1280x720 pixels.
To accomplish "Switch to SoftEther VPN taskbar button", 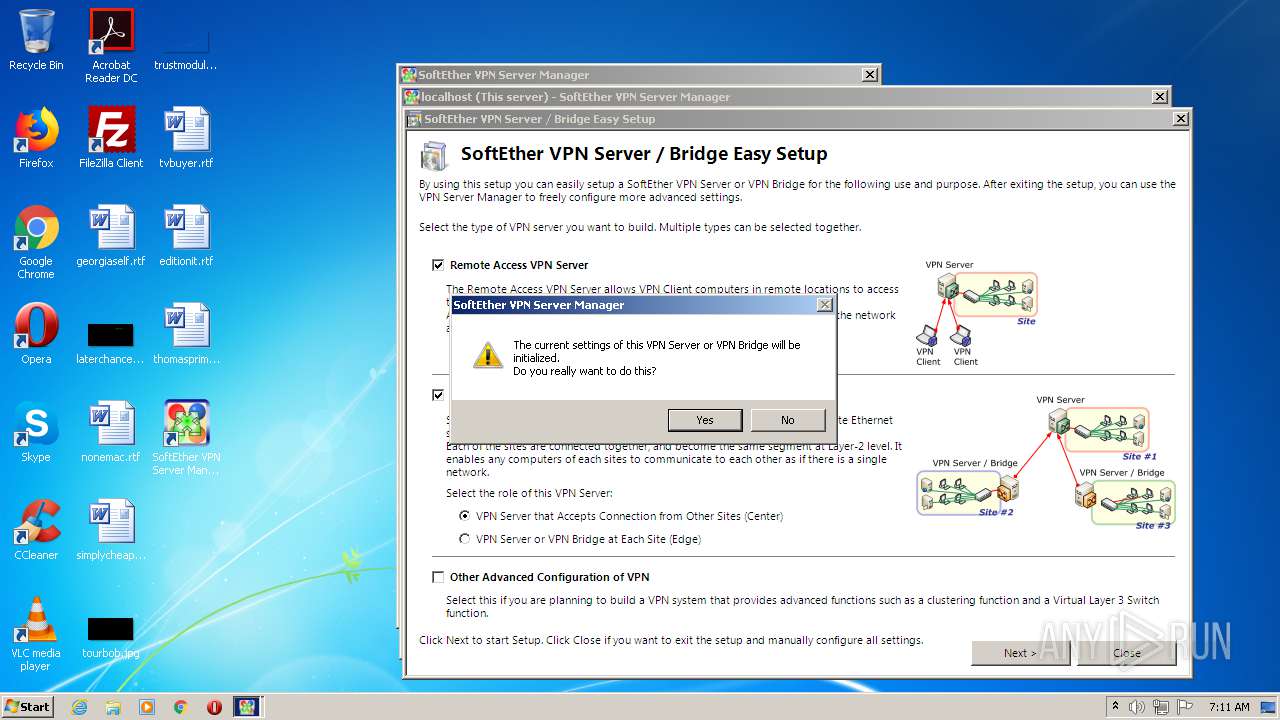I will [x=247, y=707].
